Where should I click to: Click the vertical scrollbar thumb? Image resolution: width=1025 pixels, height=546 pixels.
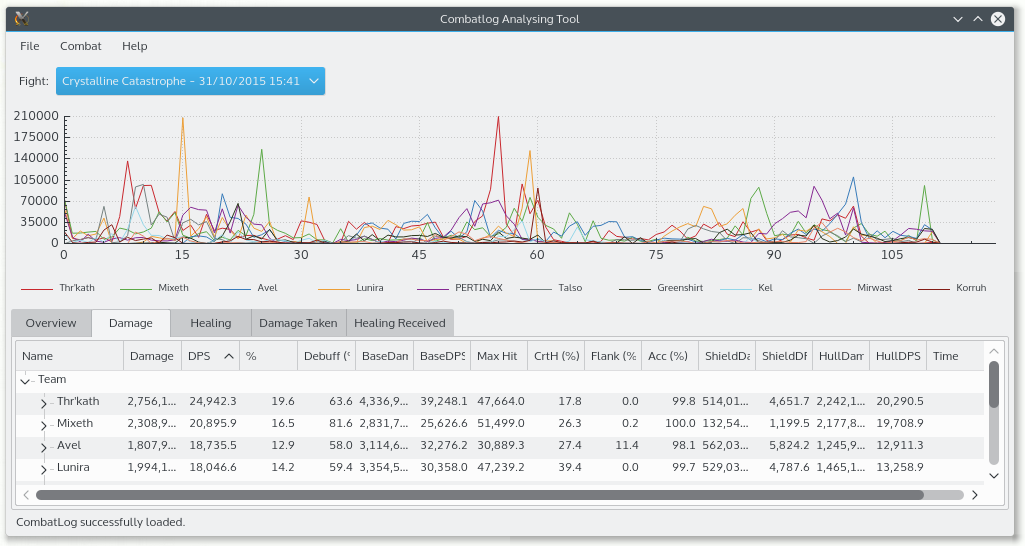pos(994,384)
